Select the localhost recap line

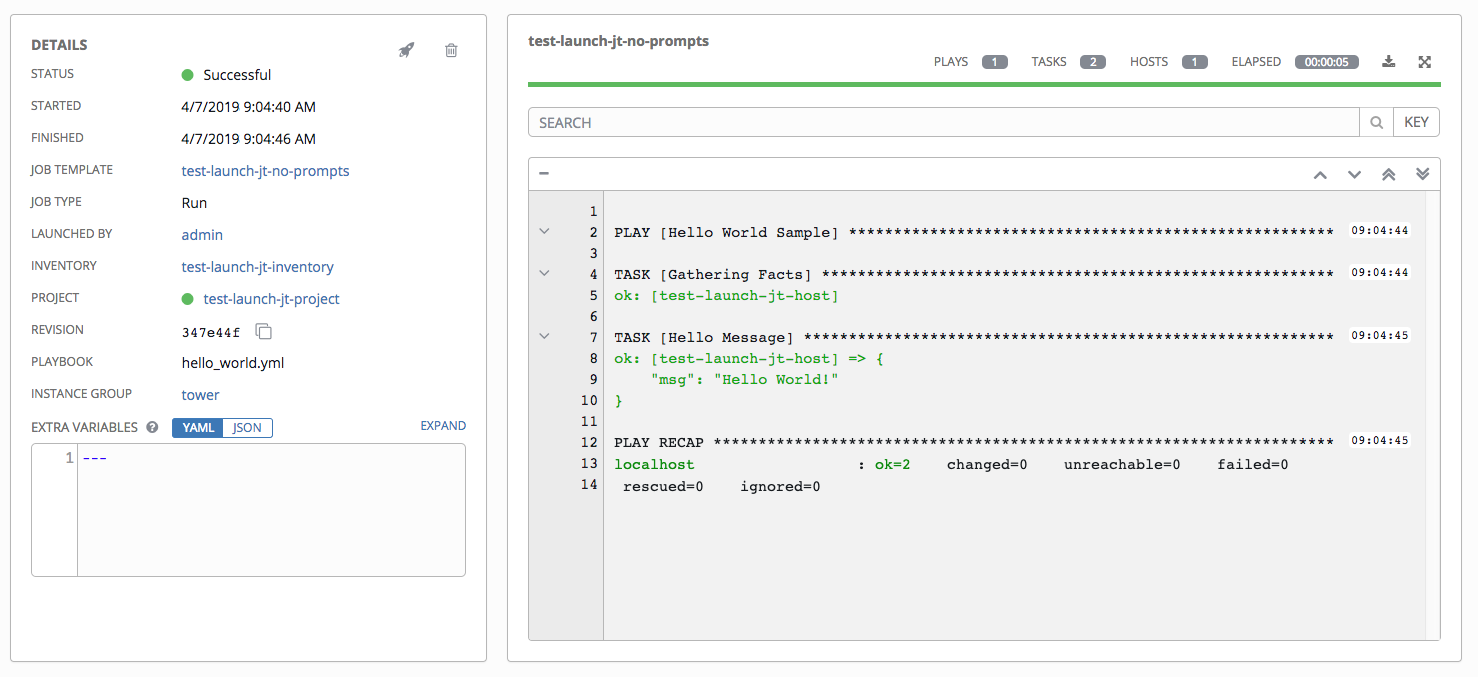tap(951, 465)
